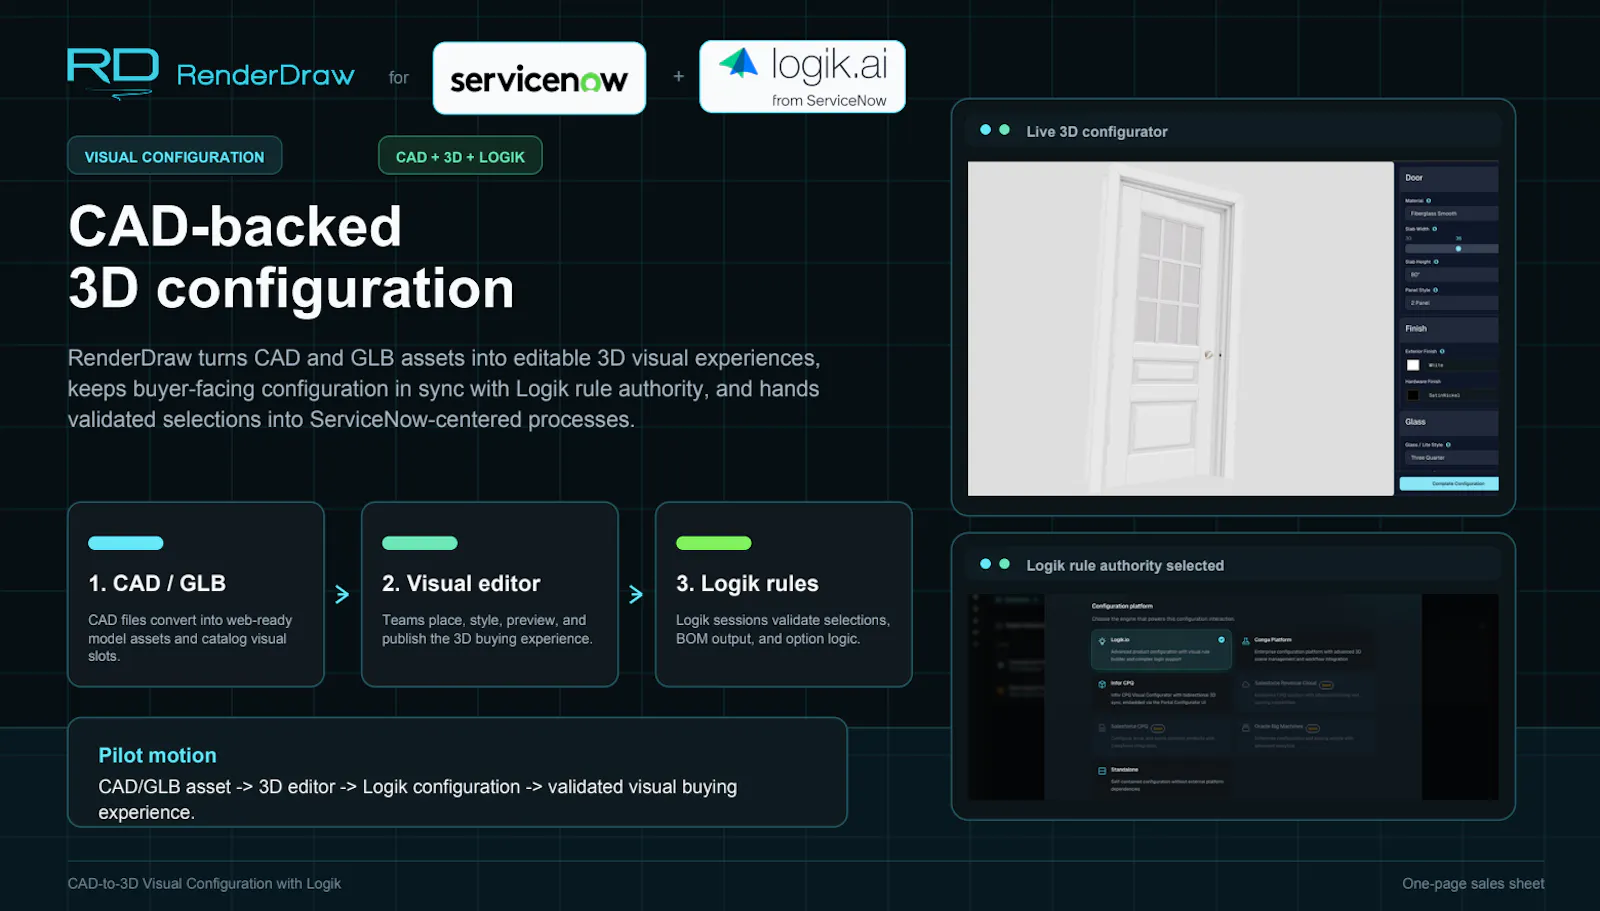This screenshot has width=1600, height=911.
Task: Click the info icon beside Panel Style
Action: (x=1435, y=290)
